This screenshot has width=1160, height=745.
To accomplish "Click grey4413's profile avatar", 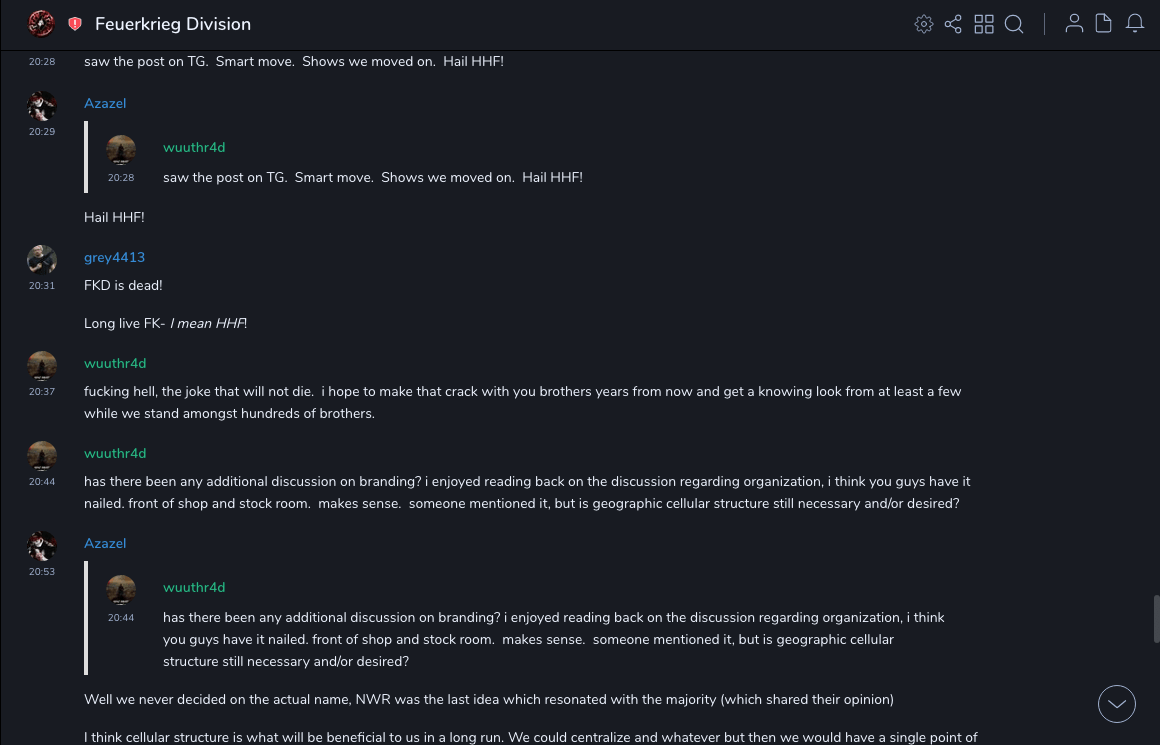I will [42, 260].
